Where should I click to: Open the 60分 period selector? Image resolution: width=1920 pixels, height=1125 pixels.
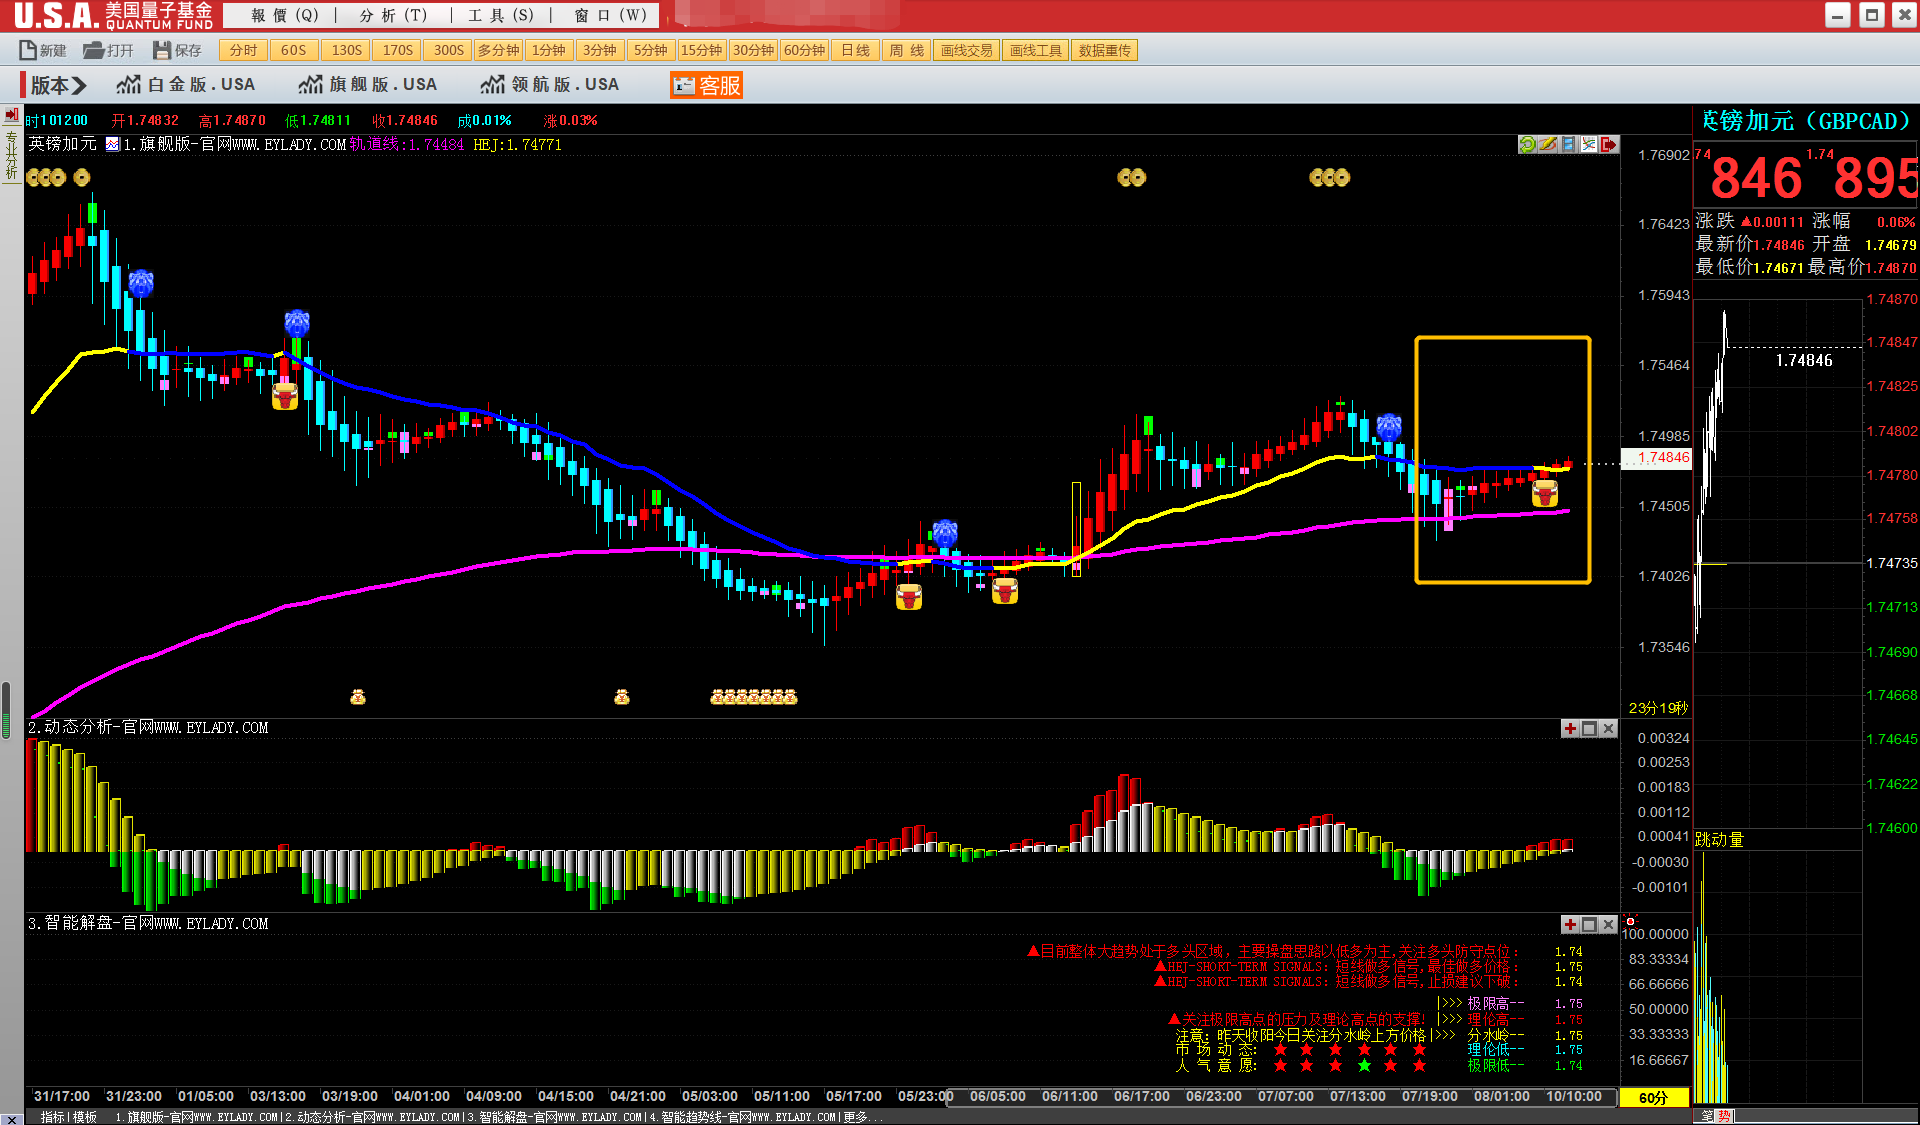tap(1653, 1097)
